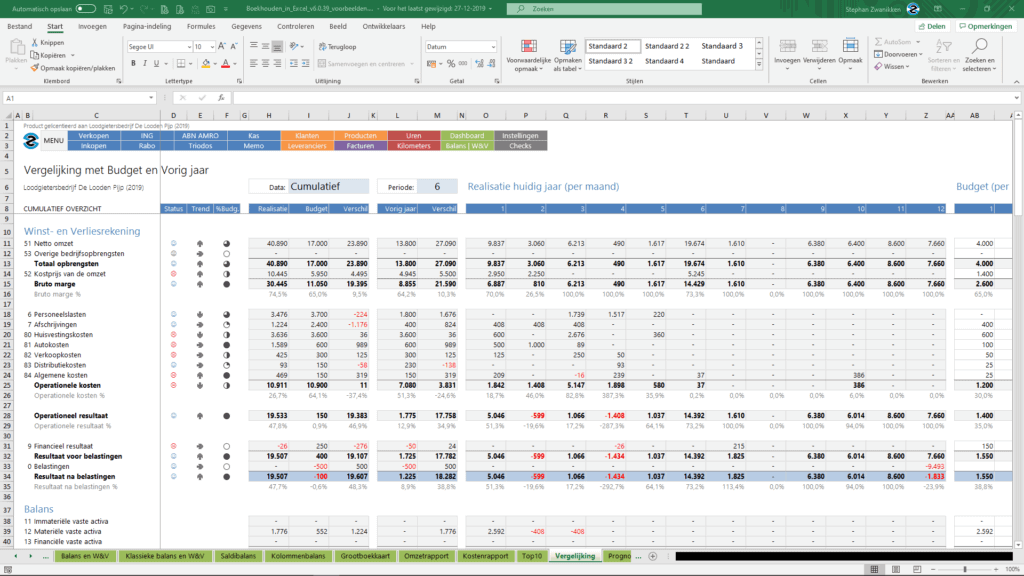The image size is (1024, 576).
Task: Expand the cell styles gallery
Action: coord(756,62)
